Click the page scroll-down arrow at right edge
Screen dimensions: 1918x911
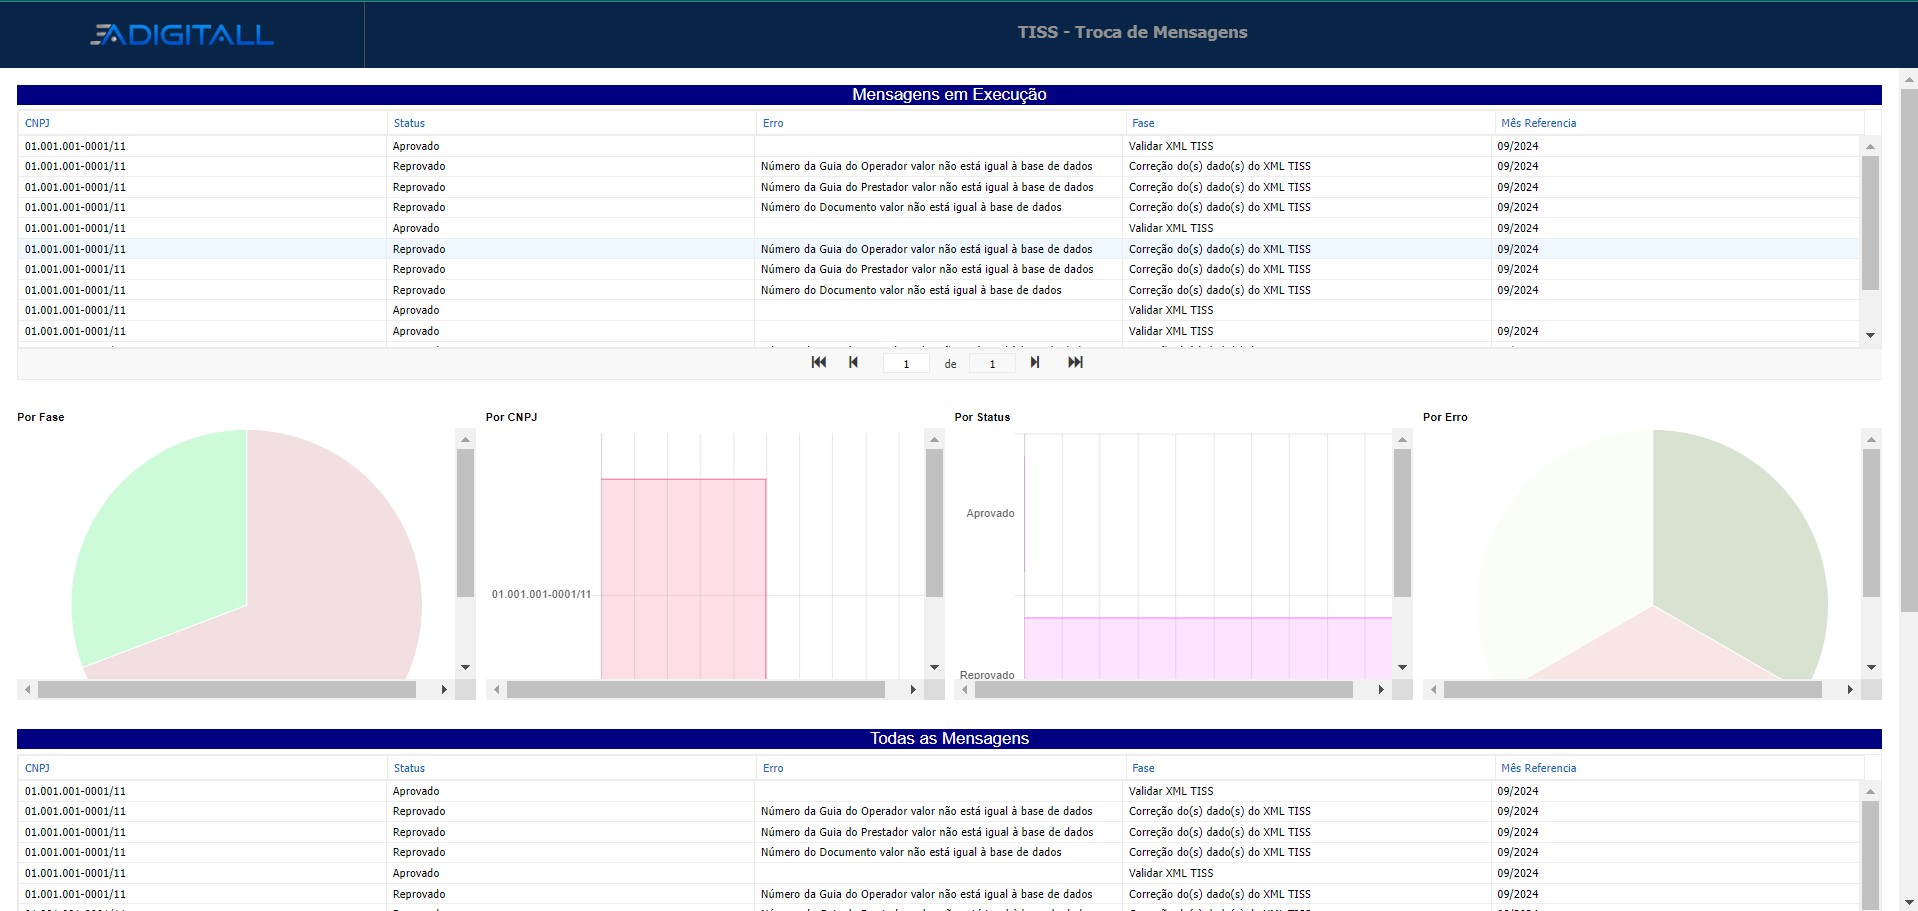coord(1909,902)
